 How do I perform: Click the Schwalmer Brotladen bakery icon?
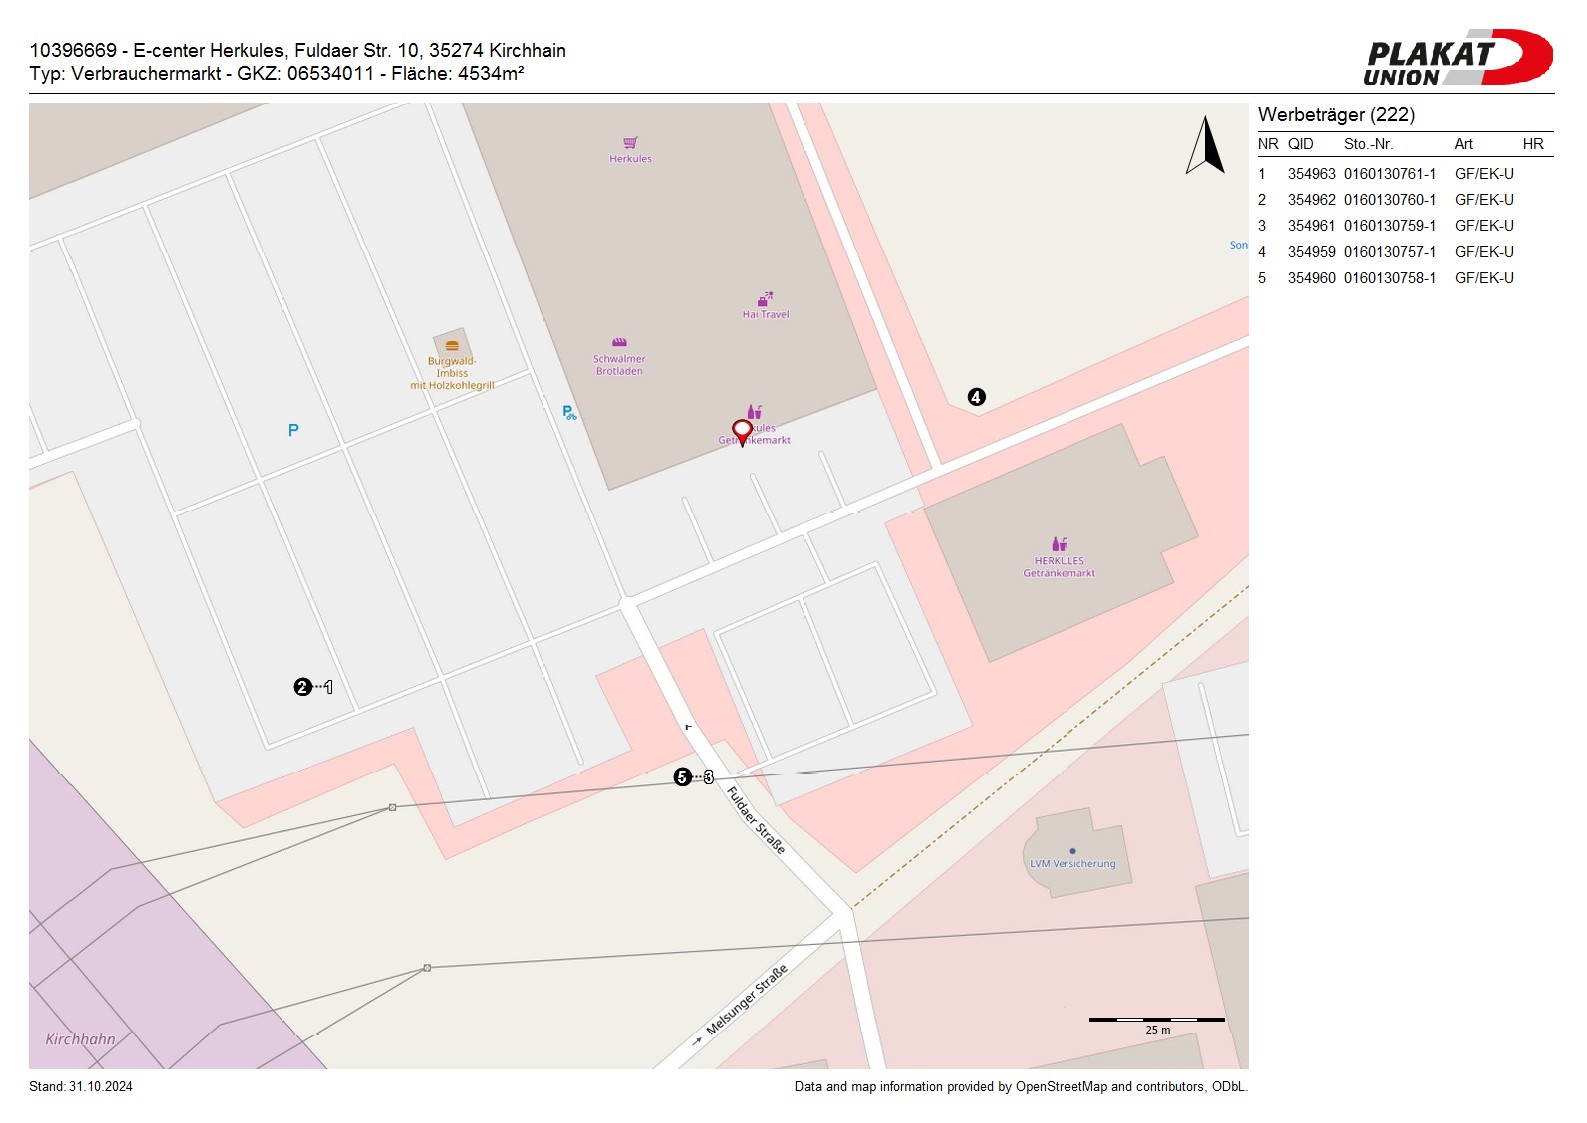(x=619, y=343)
